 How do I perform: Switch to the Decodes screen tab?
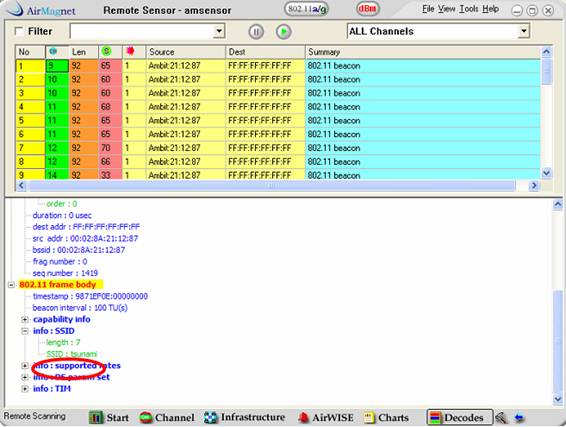coord(460,418)
